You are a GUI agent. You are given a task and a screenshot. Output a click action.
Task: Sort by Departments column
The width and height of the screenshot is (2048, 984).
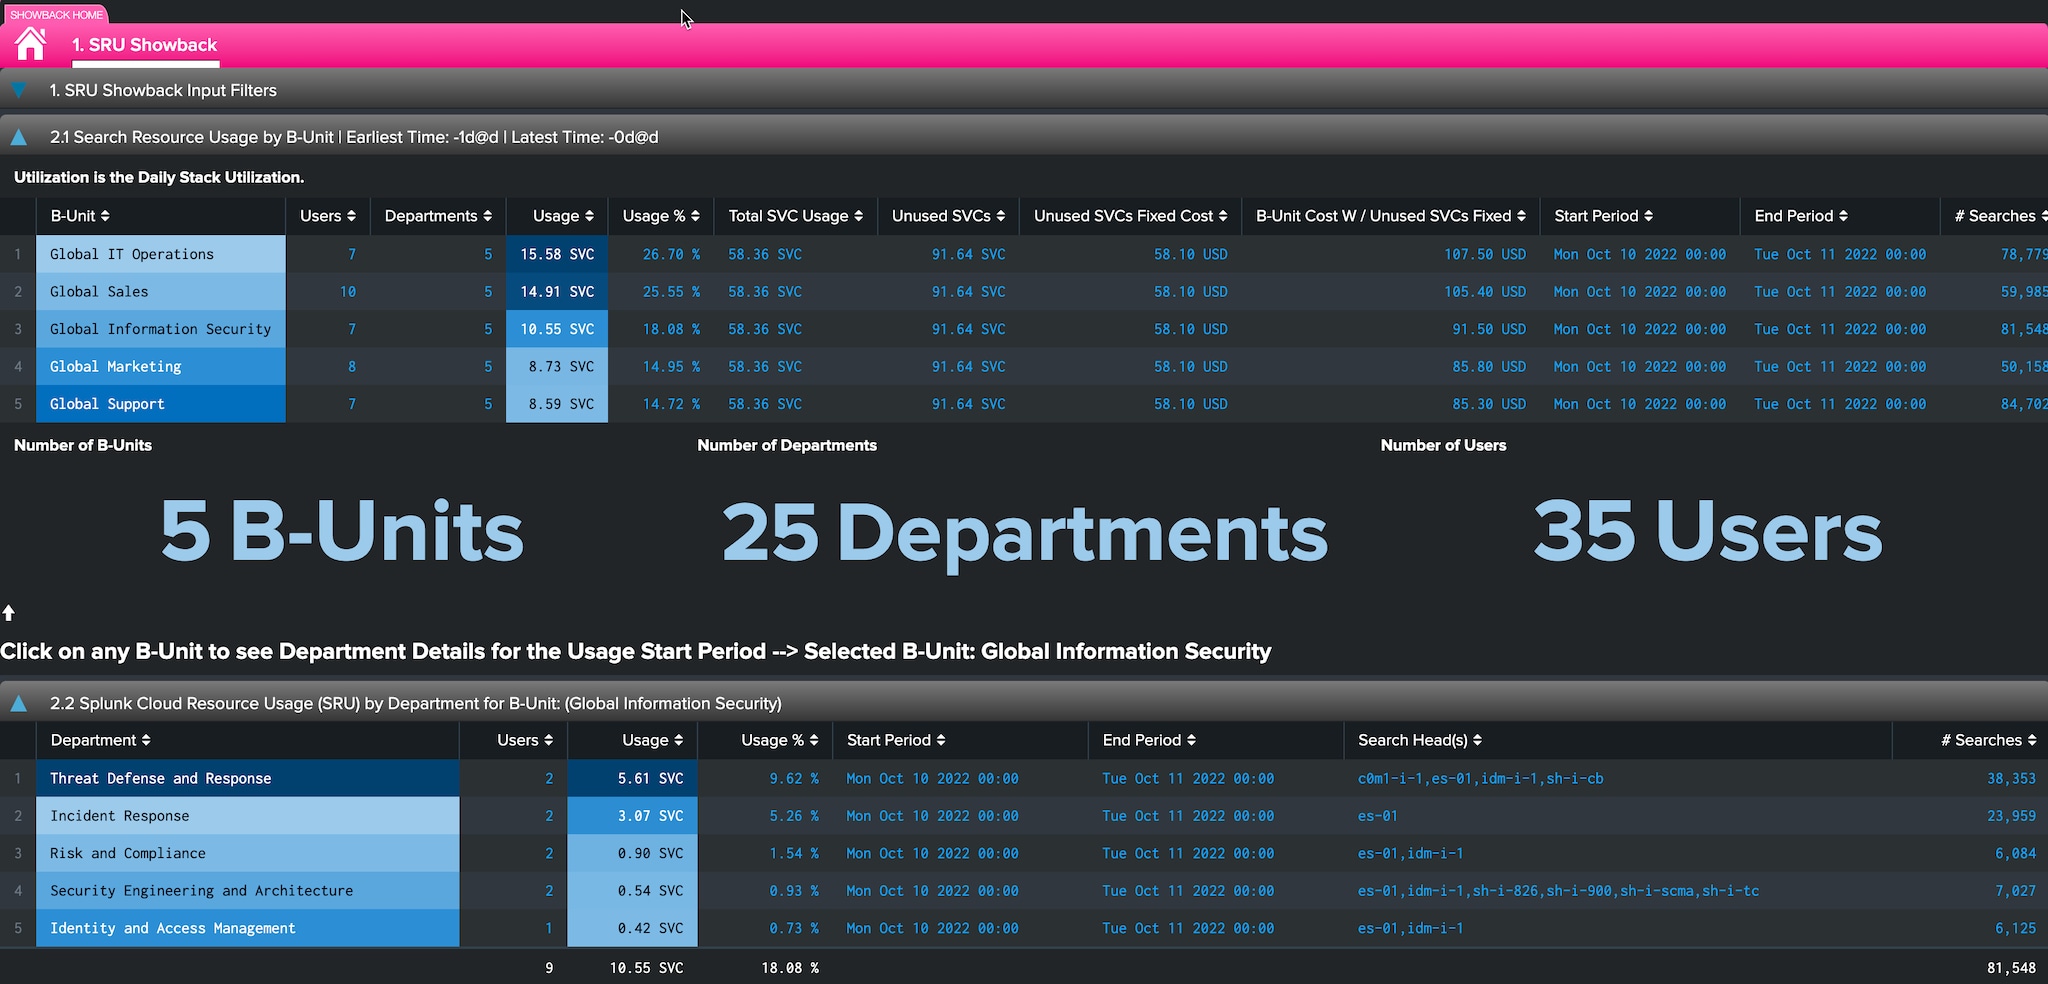pos(438,216)
